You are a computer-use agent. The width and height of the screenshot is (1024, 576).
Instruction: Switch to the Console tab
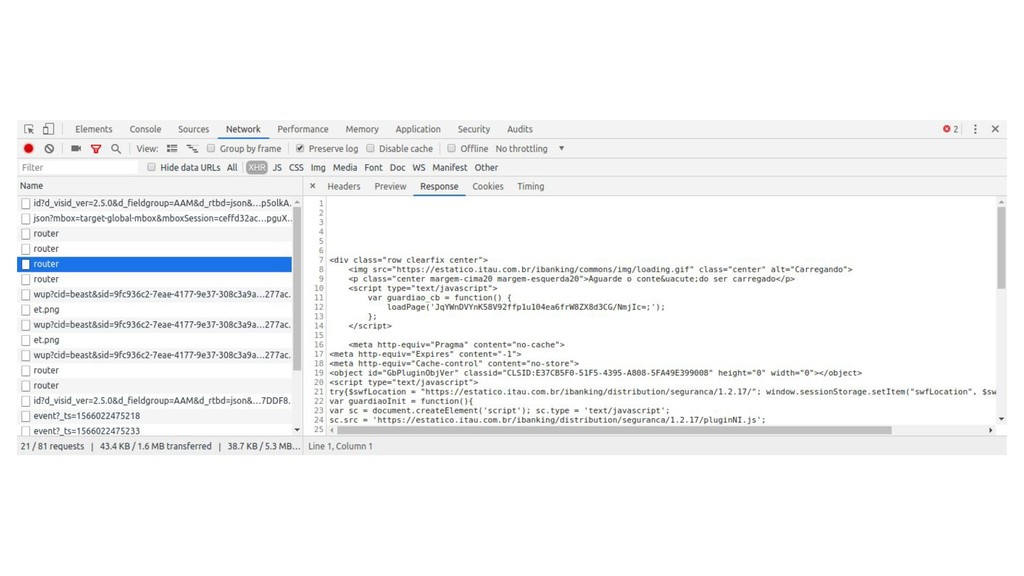pos(145,129)
